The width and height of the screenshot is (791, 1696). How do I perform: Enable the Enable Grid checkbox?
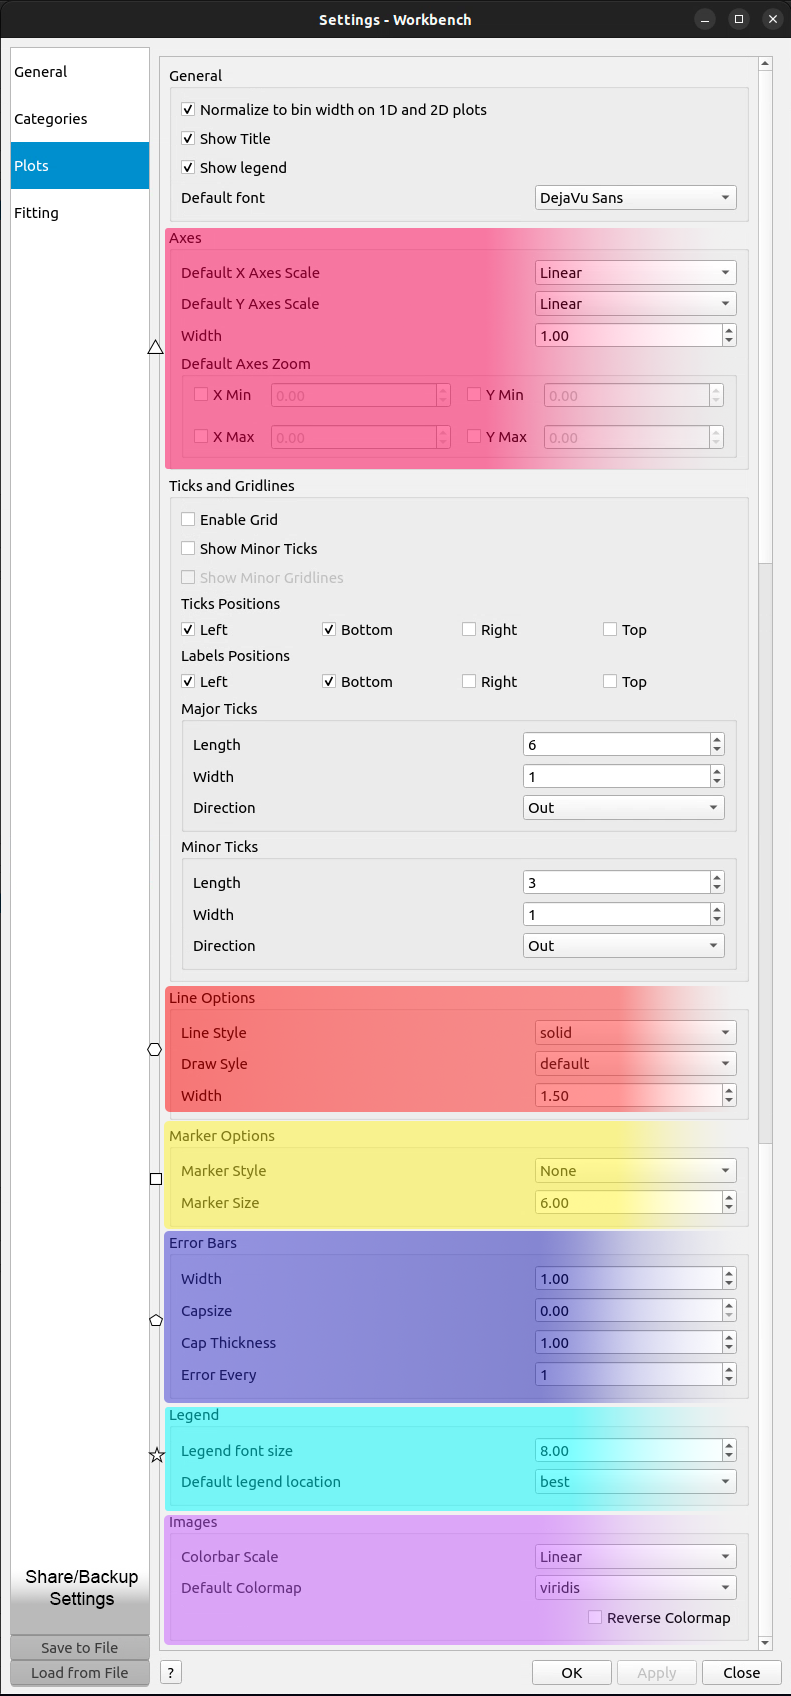[x=188, y=519]
